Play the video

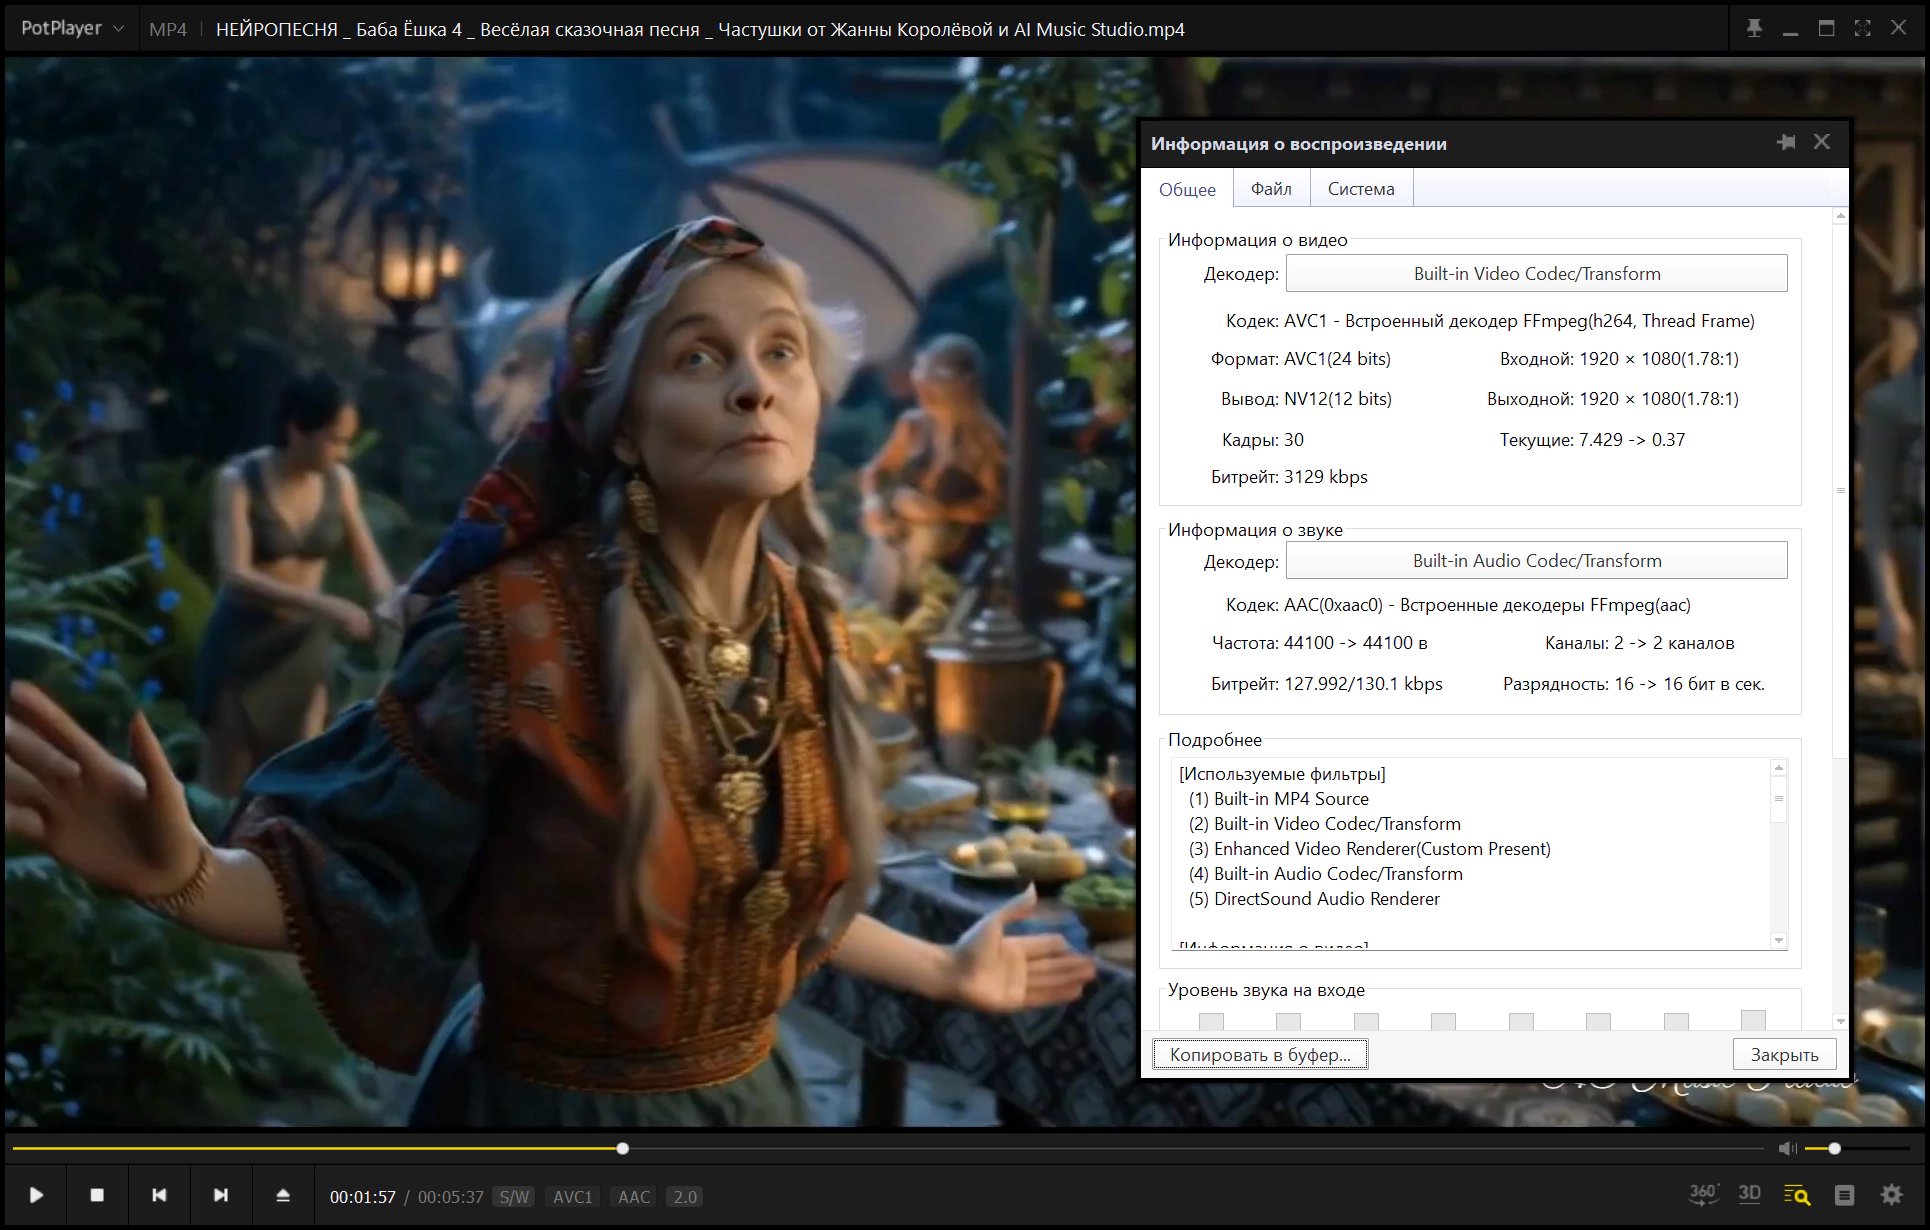coord(36,1196)
